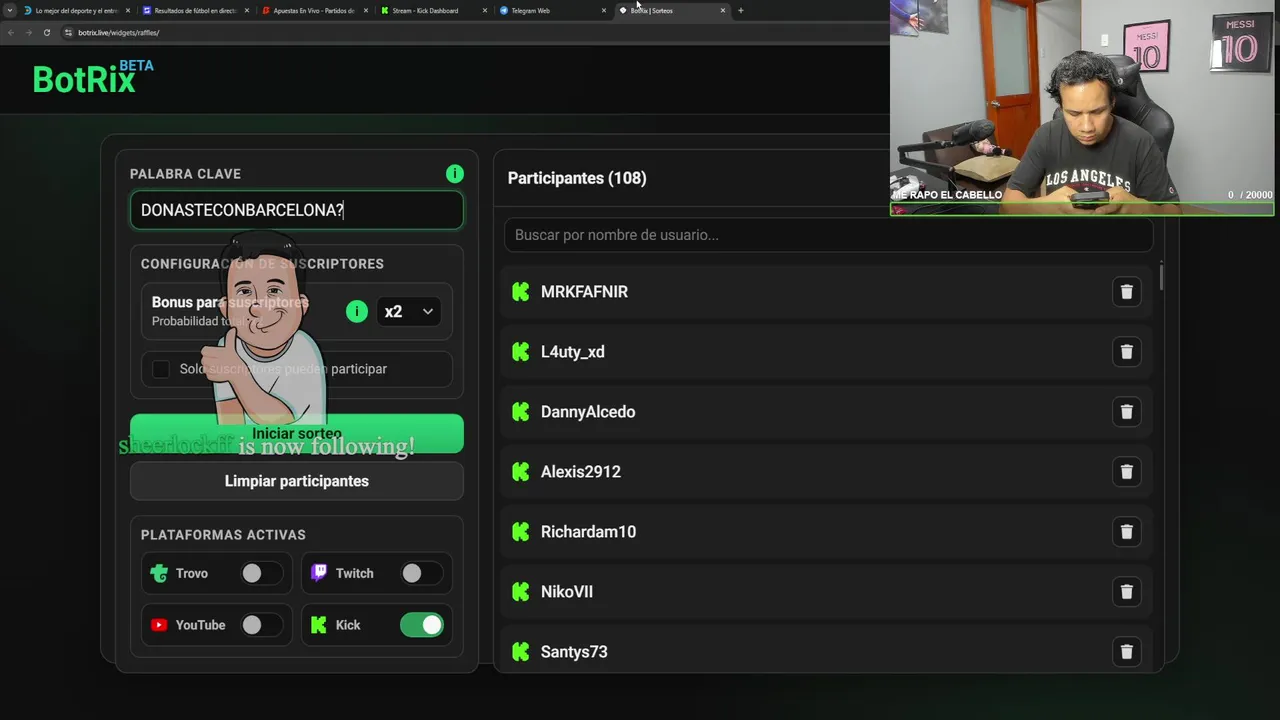This screenshot has width=1280, height=720.
Task: Enable the YouTube platform toggle
Action: point(260,625)
